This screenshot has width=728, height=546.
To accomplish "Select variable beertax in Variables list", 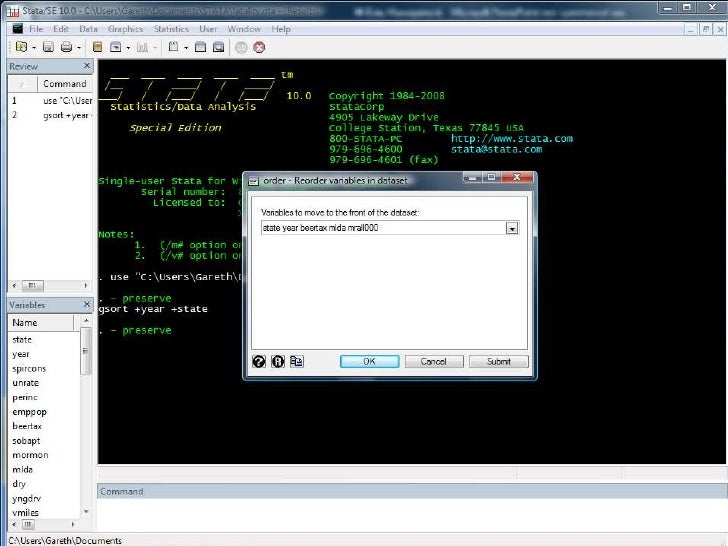I will tap(27, 426).
